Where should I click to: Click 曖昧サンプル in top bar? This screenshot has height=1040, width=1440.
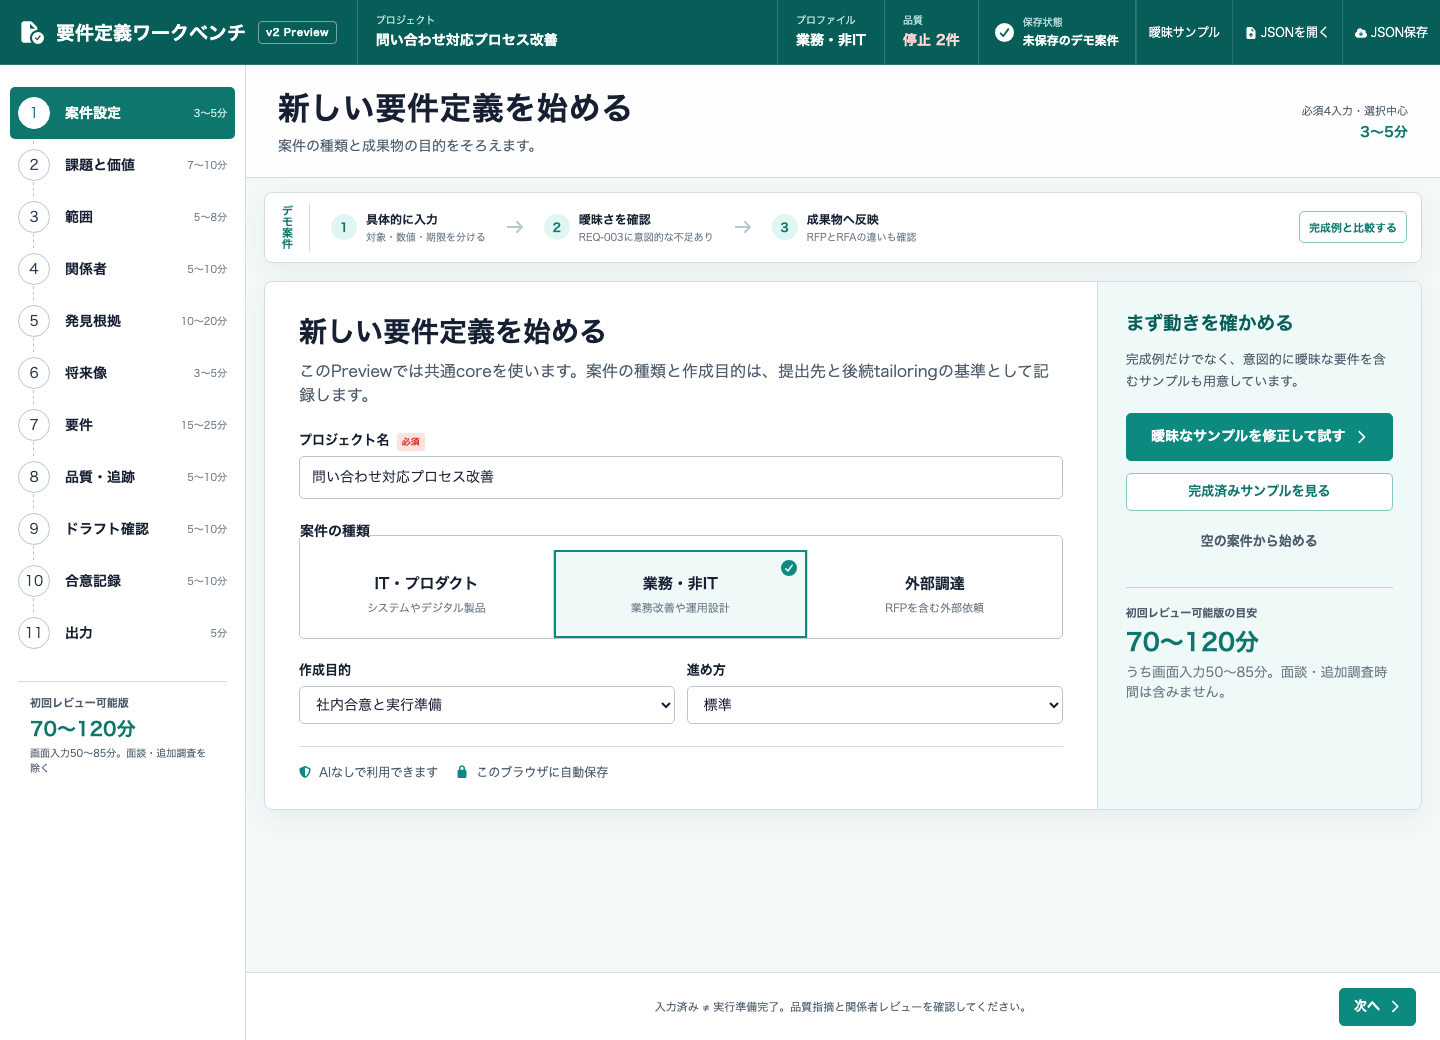[x=1184, y=33]
